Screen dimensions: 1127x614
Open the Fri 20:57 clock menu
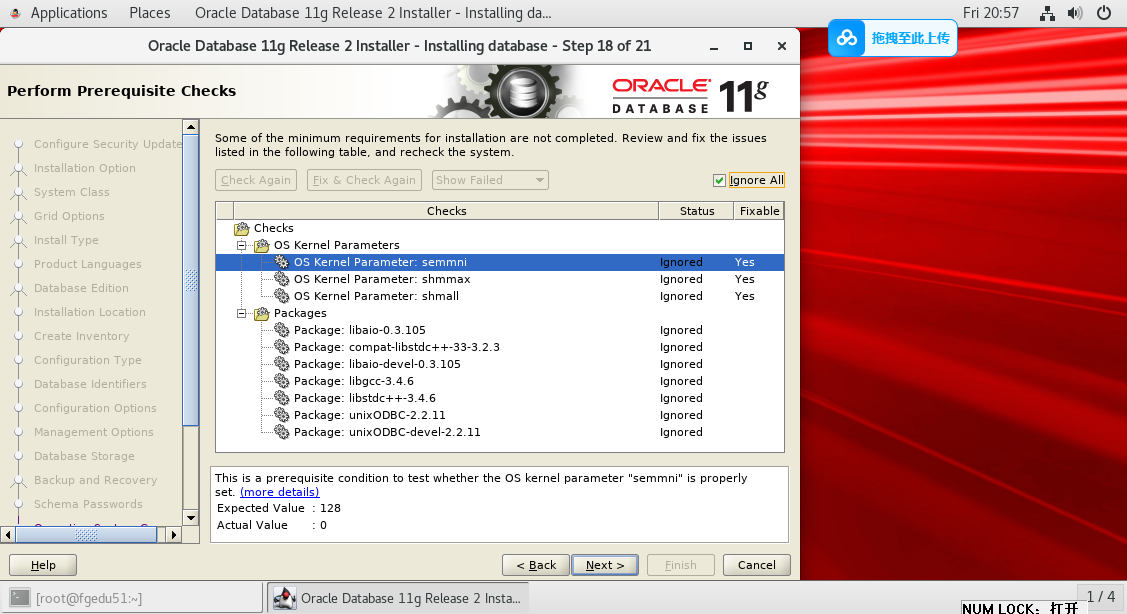point(990,13)
